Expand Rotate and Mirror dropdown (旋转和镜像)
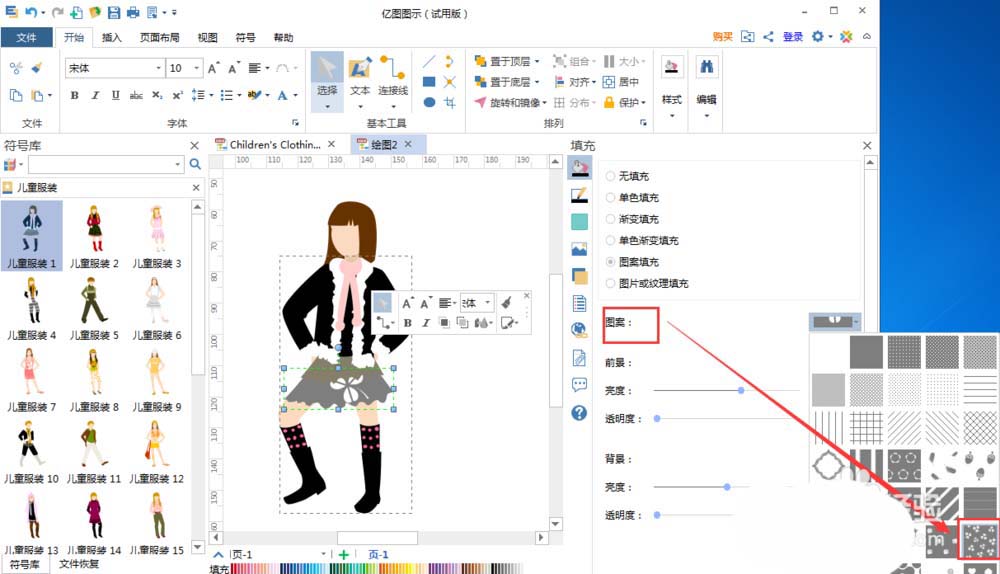 [x=545, y=102]
